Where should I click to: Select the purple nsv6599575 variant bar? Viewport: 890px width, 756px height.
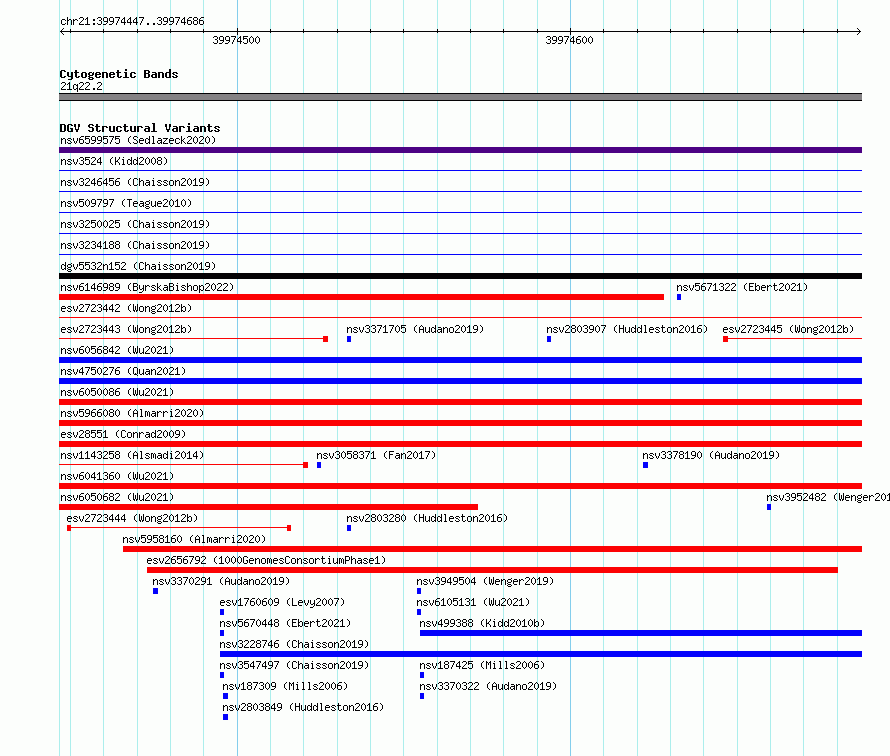[460, 150]
